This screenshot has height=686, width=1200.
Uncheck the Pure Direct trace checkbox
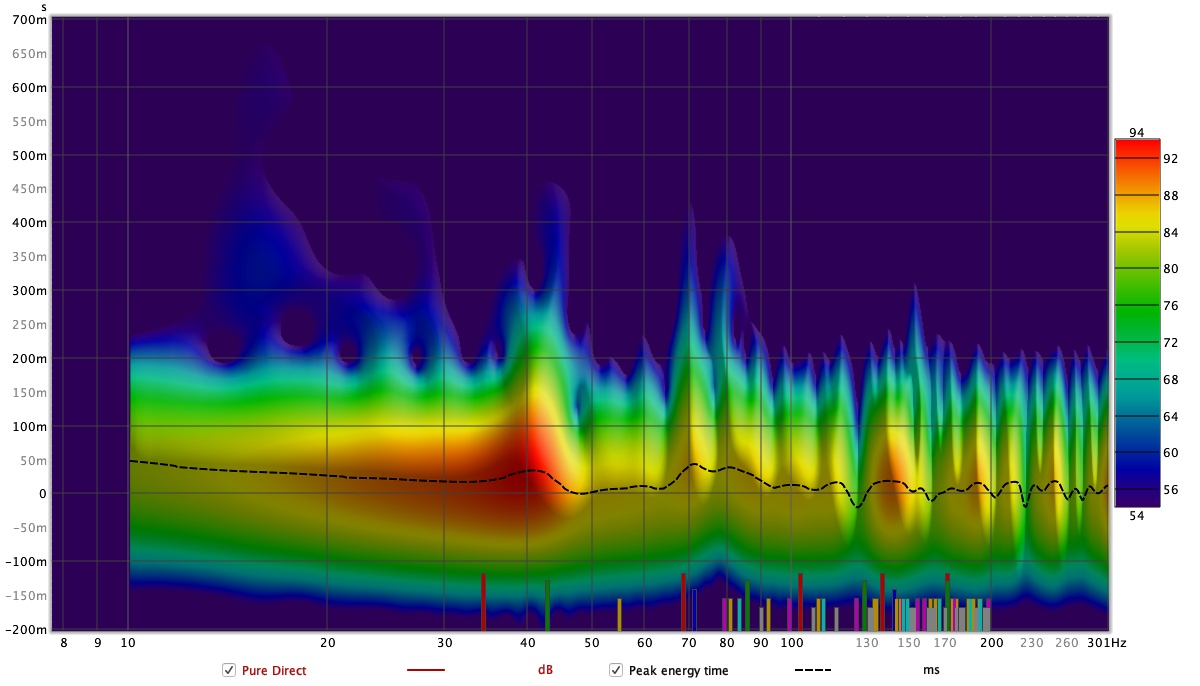[229, 670]
